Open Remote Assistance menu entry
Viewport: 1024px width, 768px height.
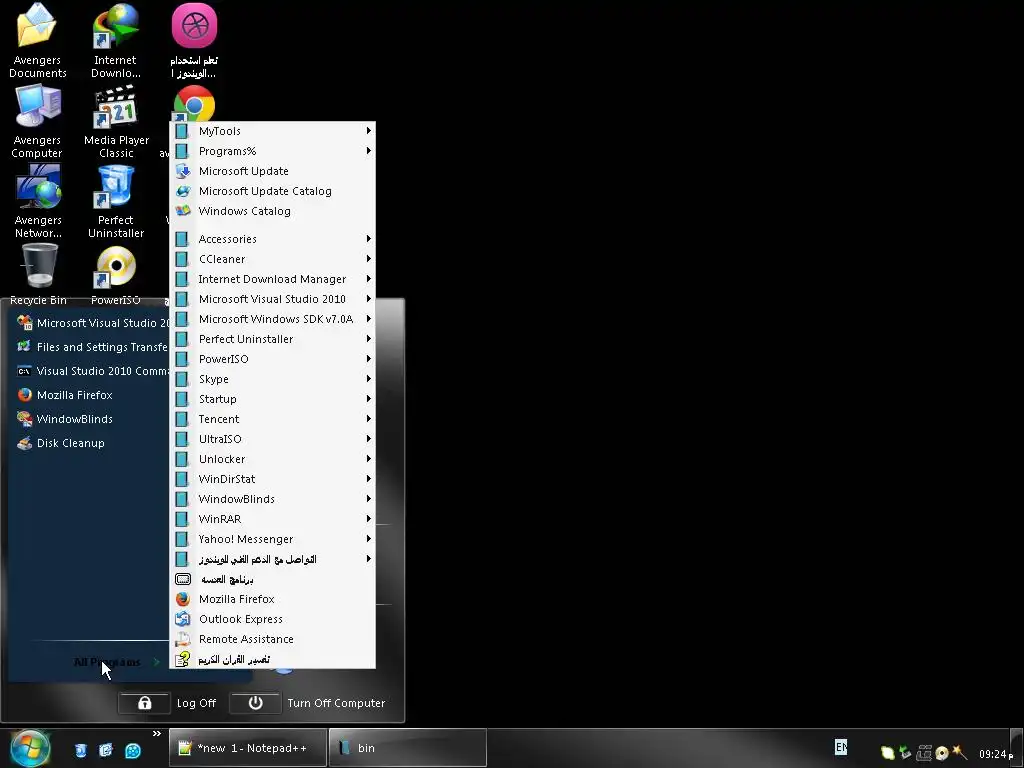pos(272,639)
